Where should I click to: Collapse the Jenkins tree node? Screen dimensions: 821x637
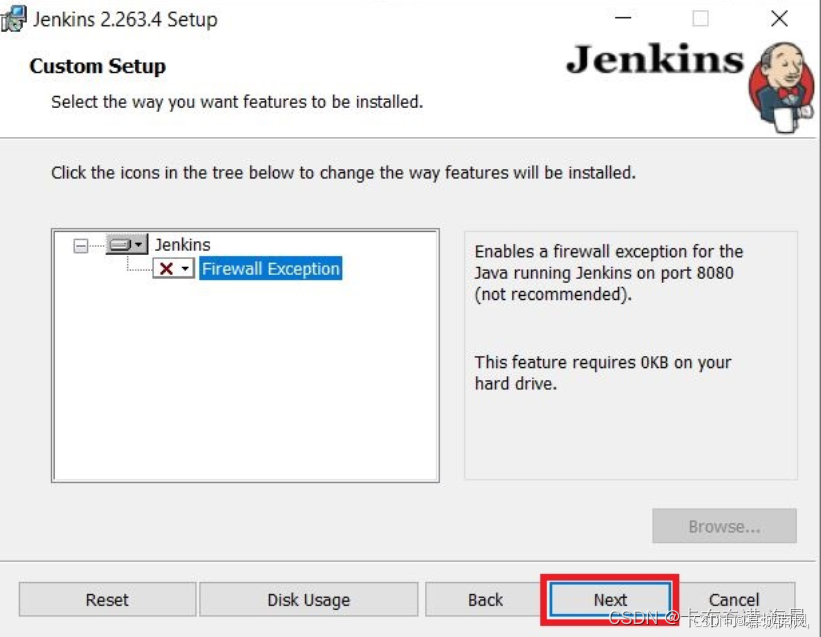tap(81, 245)
